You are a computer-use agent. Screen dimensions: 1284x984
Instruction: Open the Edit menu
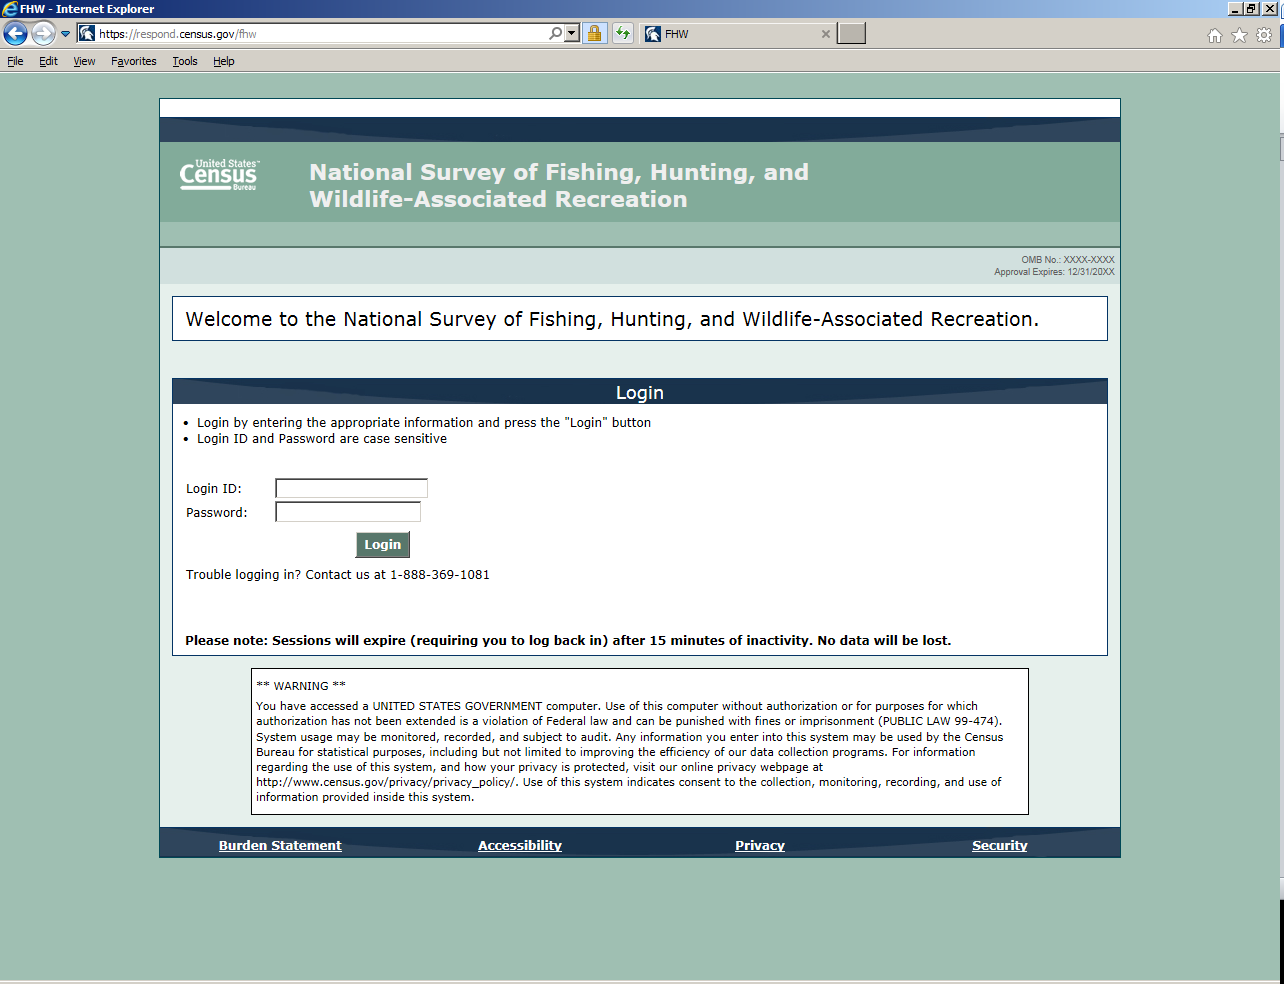pos(48,61)
